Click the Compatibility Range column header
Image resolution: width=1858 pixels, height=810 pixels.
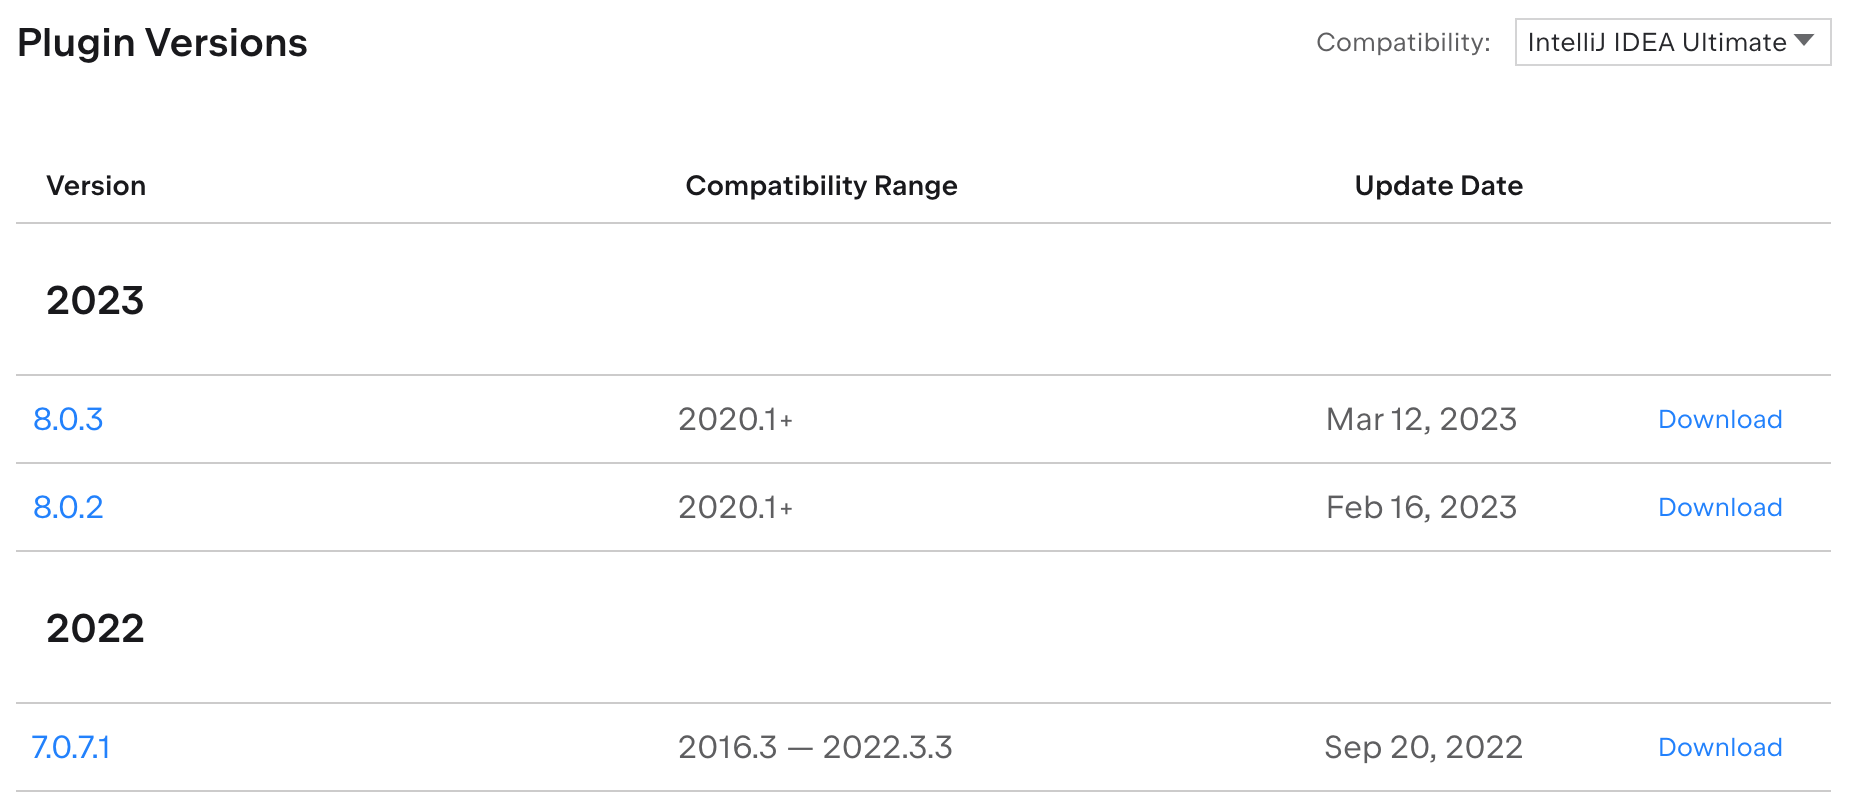click(821, 186)
